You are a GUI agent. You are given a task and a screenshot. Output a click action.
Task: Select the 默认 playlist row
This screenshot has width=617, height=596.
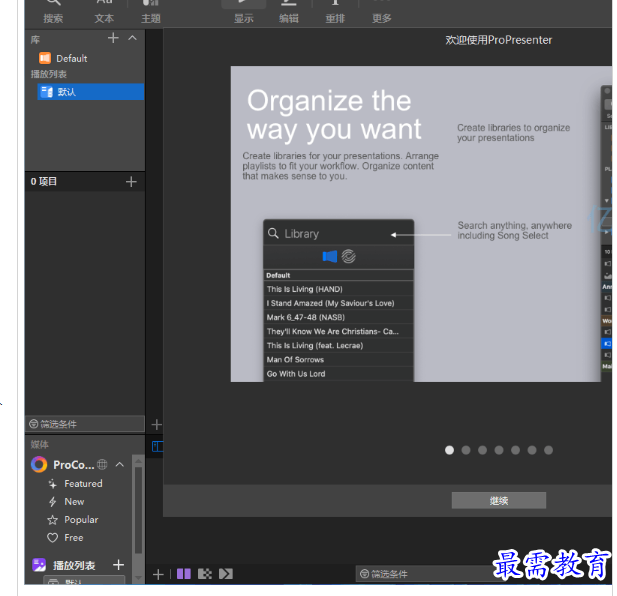pyautogui.click(x=91, y=92)
